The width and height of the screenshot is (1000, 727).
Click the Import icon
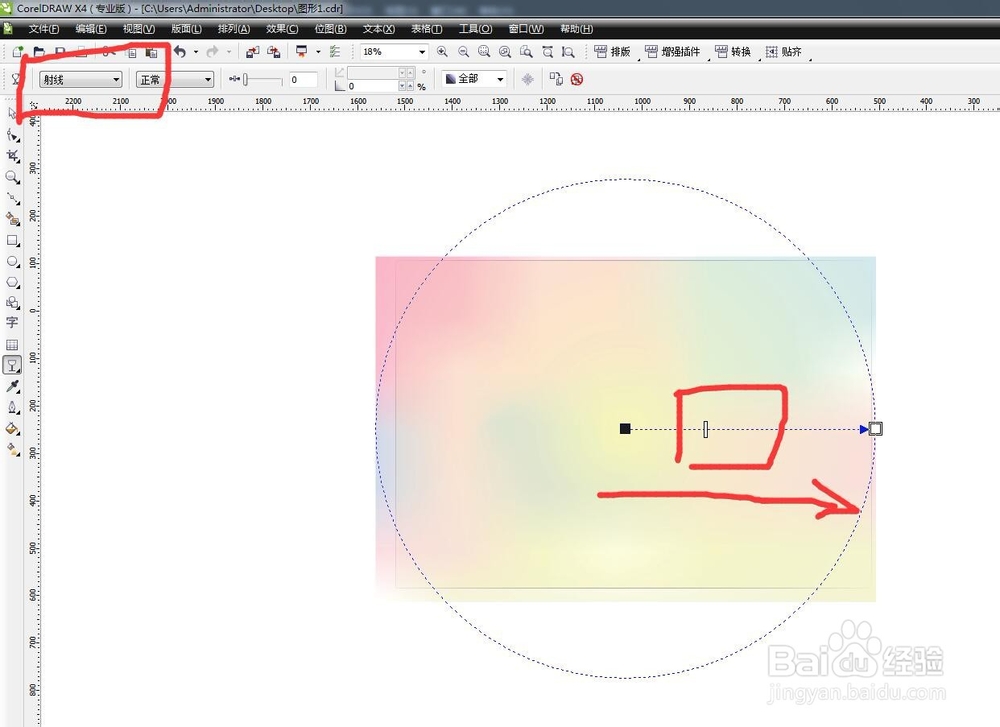pyautogui.click(x=253, y=52)
